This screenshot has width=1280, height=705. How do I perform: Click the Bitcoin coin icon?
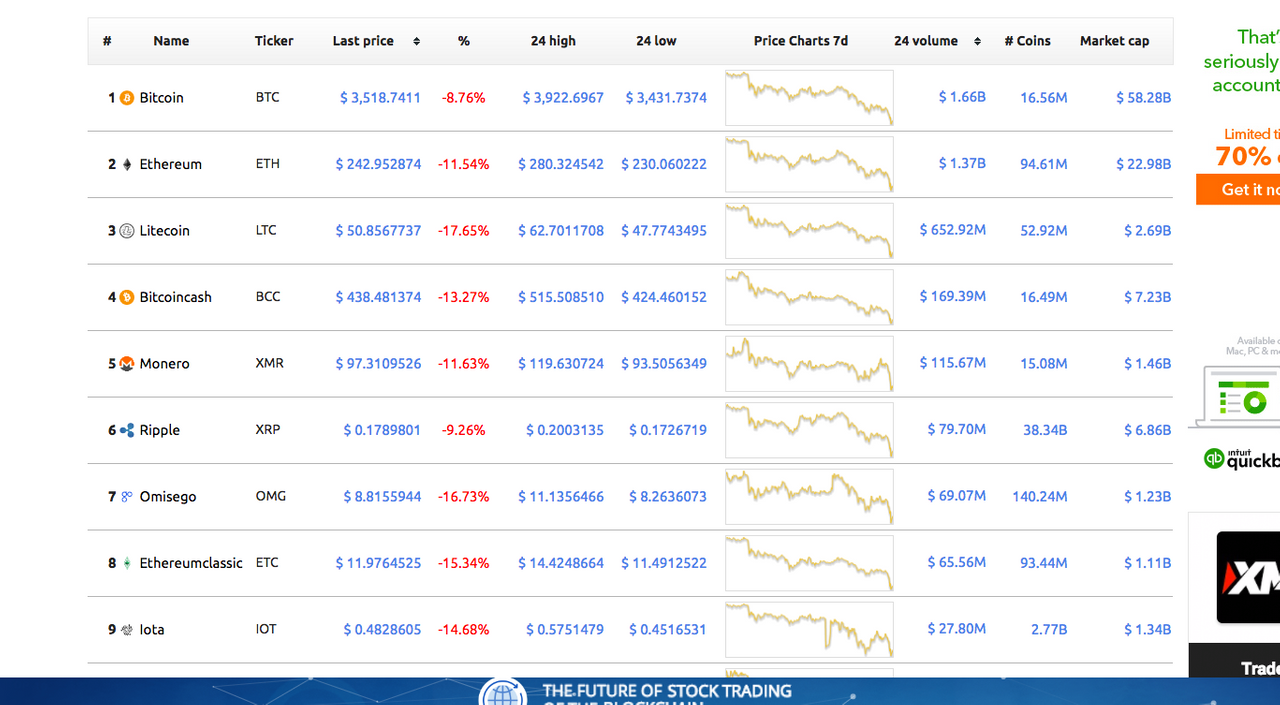coord(127,98)
